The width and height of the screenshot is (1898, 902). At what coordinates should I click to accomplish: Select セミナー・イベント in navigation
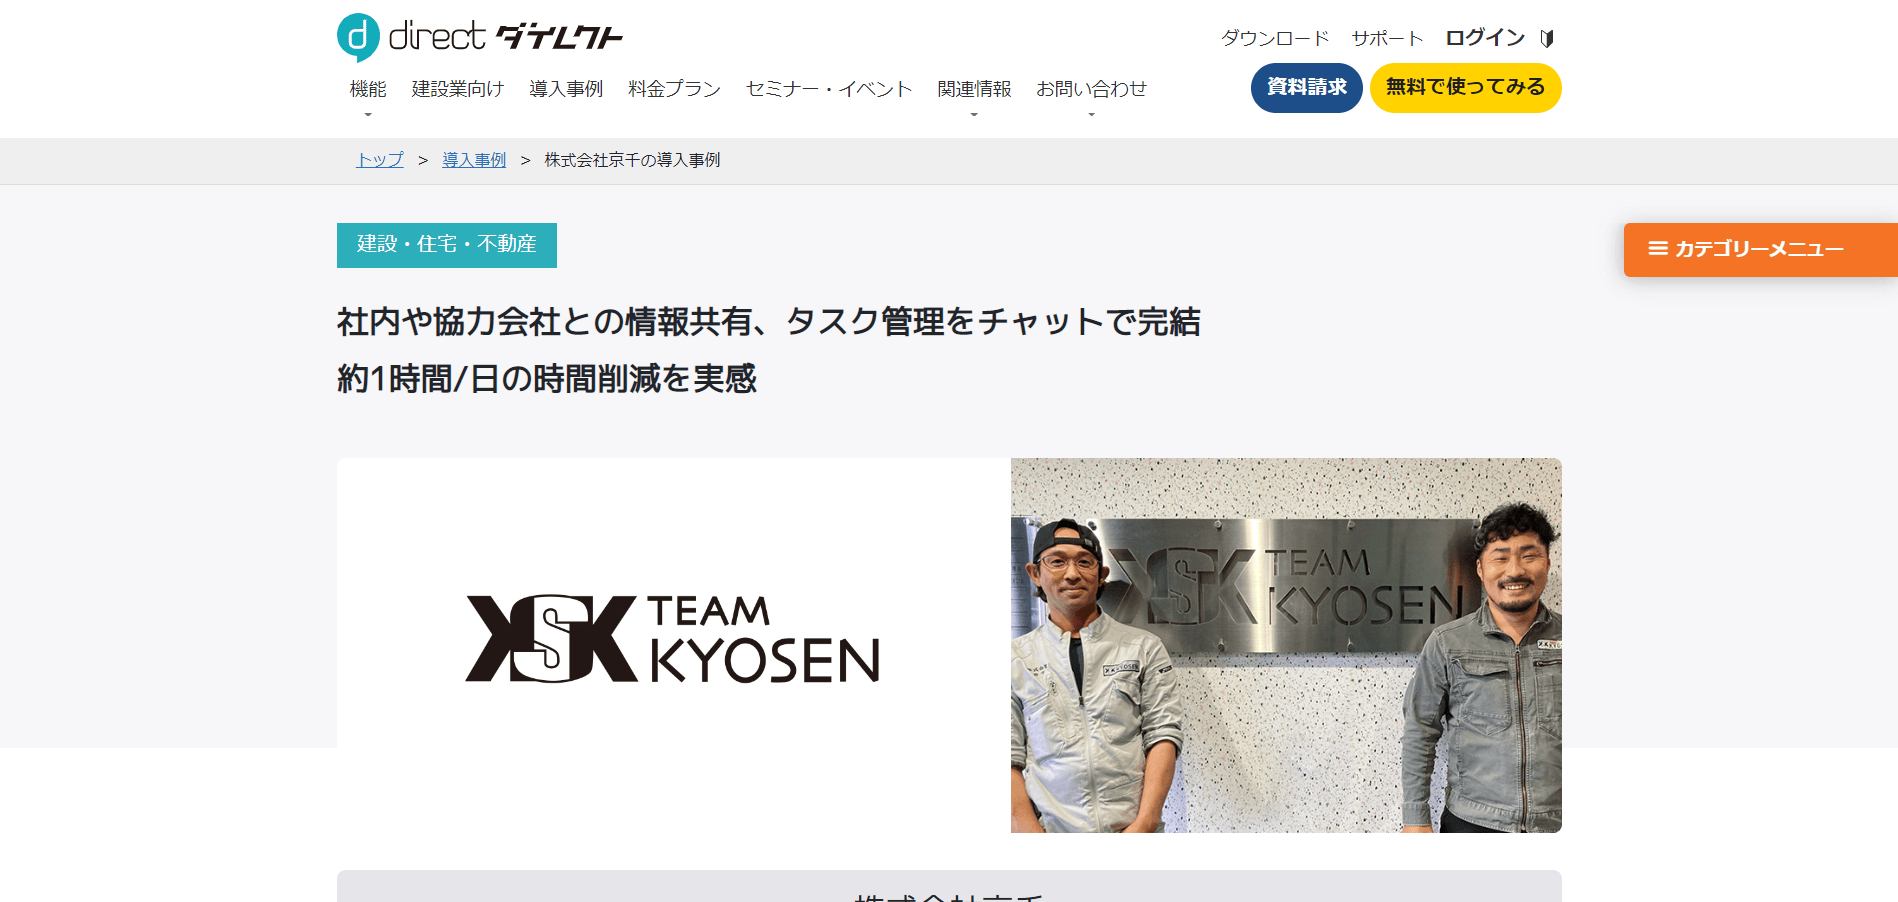tap(829, 89)
